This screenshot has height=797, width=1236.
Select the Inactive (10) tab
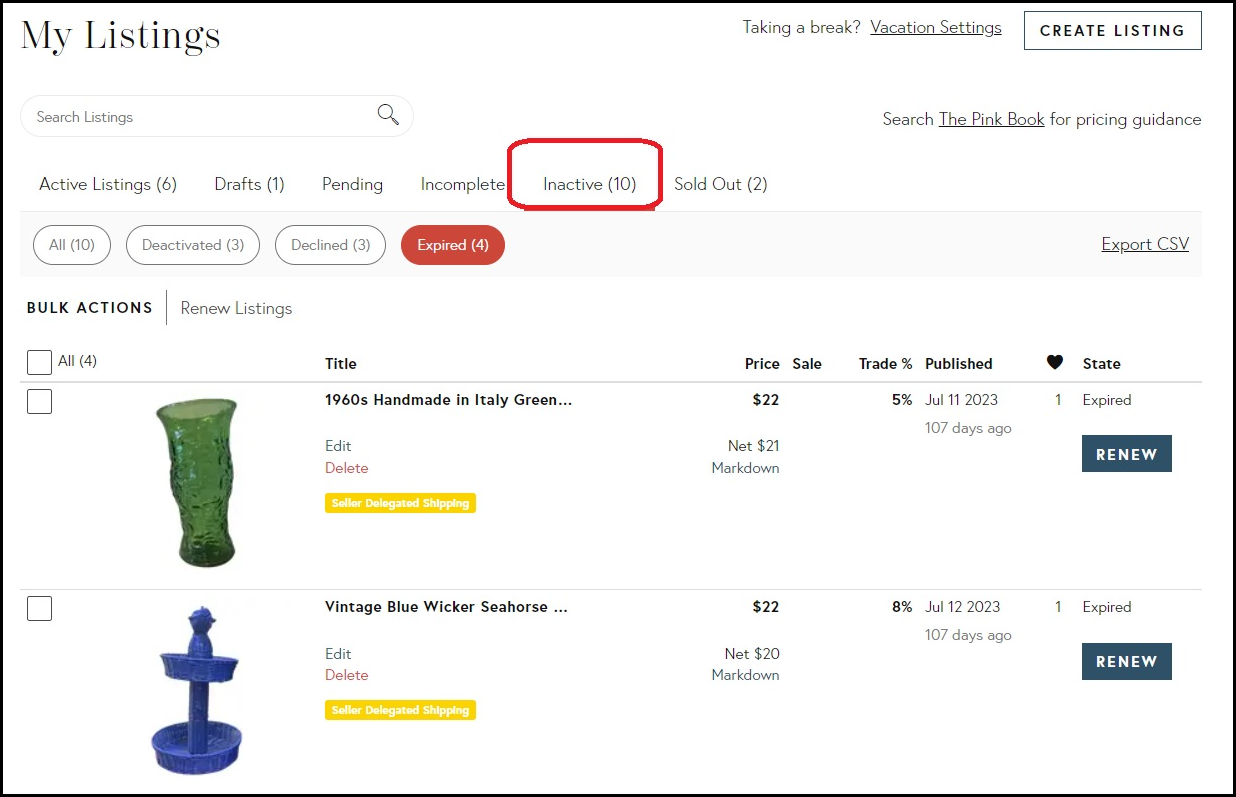(x=589, y=184)
